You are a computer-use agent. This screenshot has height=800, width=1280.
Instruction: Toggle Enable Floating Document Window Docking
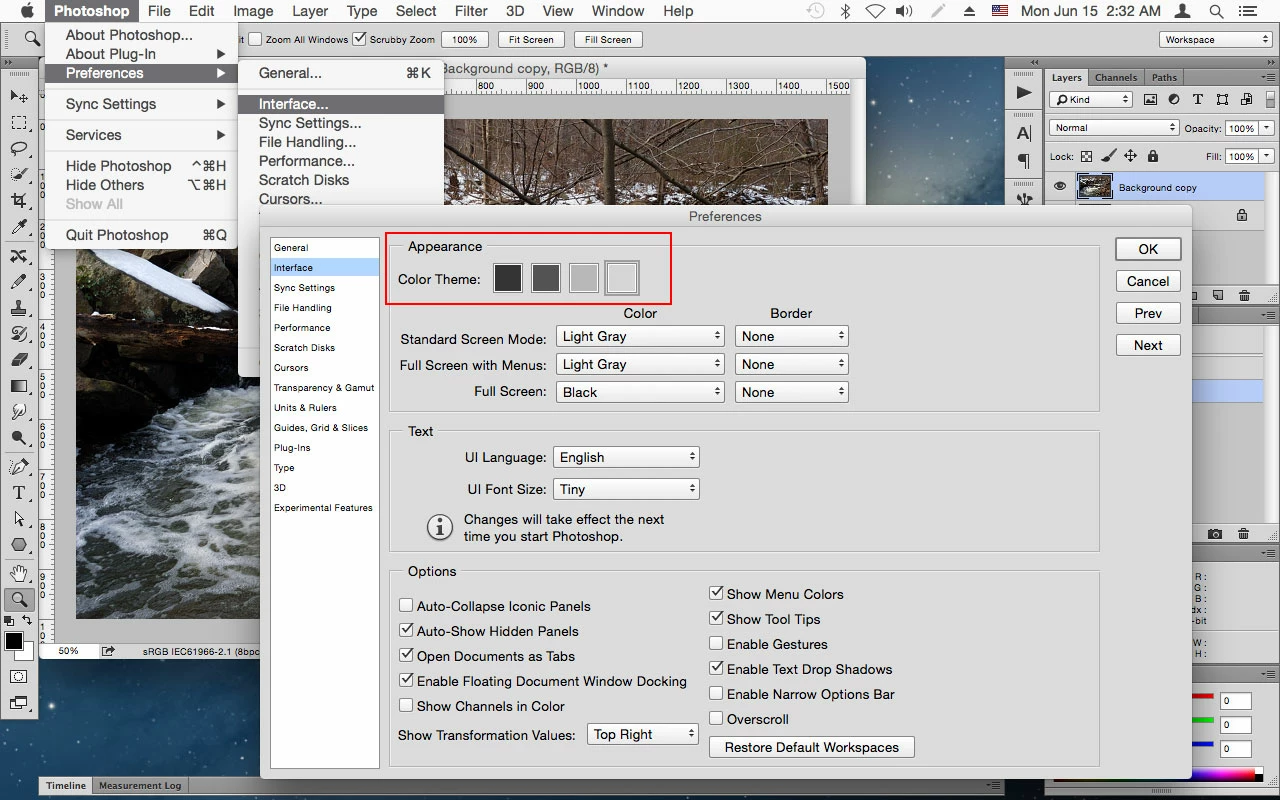tap(406, 681)
